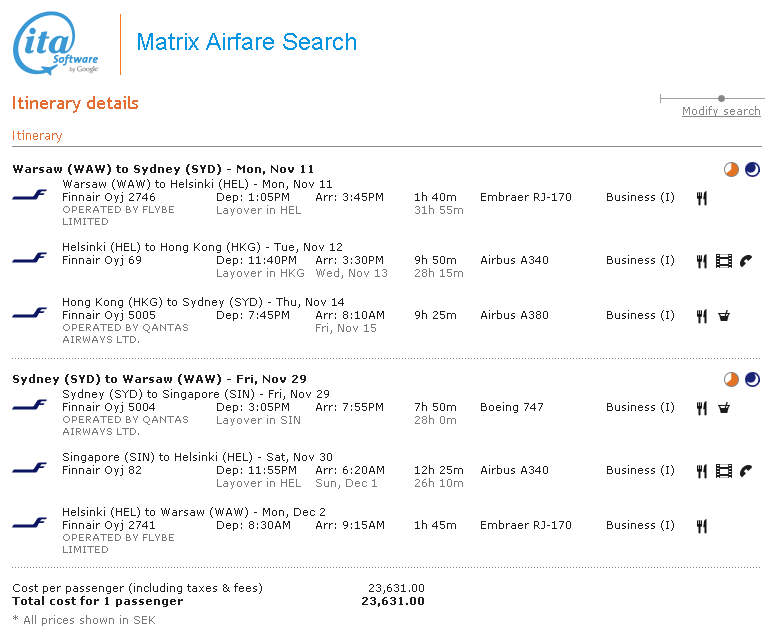This screenshot has width=765, height=627.
Task: Click the blue overnight moon icon for Warsaw to Sydney
Action: coord(752,169)
